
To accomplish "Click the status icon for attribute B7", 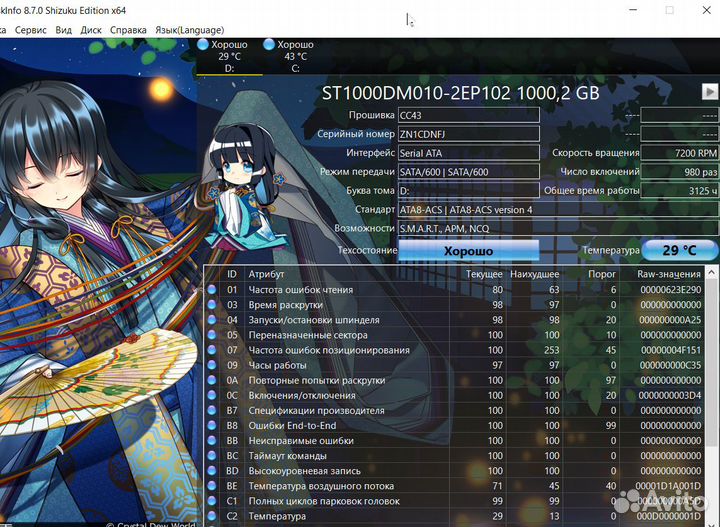I will pyautogui.click(x=212, y=410).
